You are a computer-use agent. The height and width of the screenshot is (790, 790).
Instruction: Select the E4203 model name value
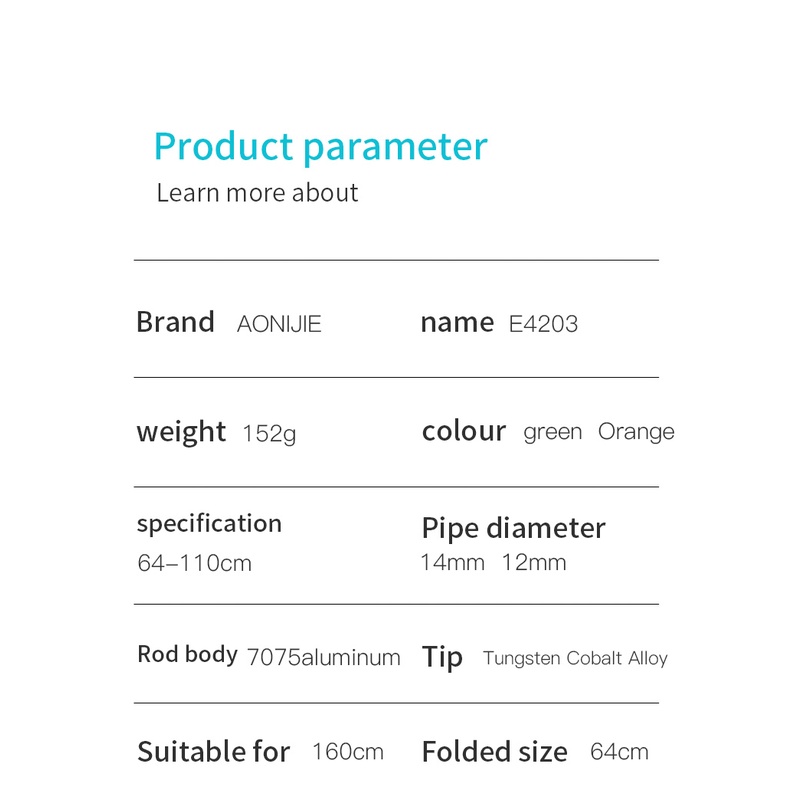click(x=543, y=324)
